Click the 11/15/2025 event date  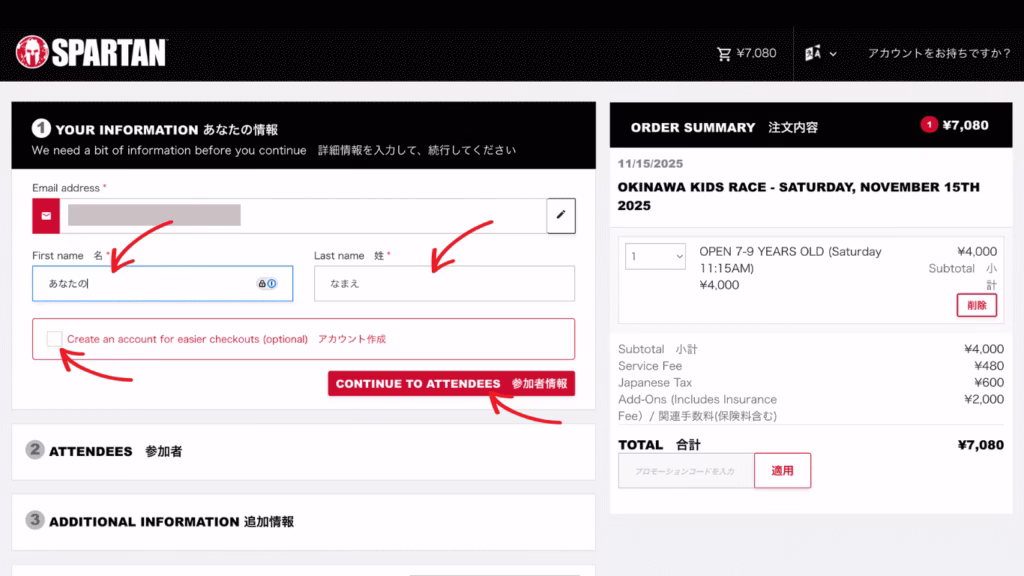point(650,163)
